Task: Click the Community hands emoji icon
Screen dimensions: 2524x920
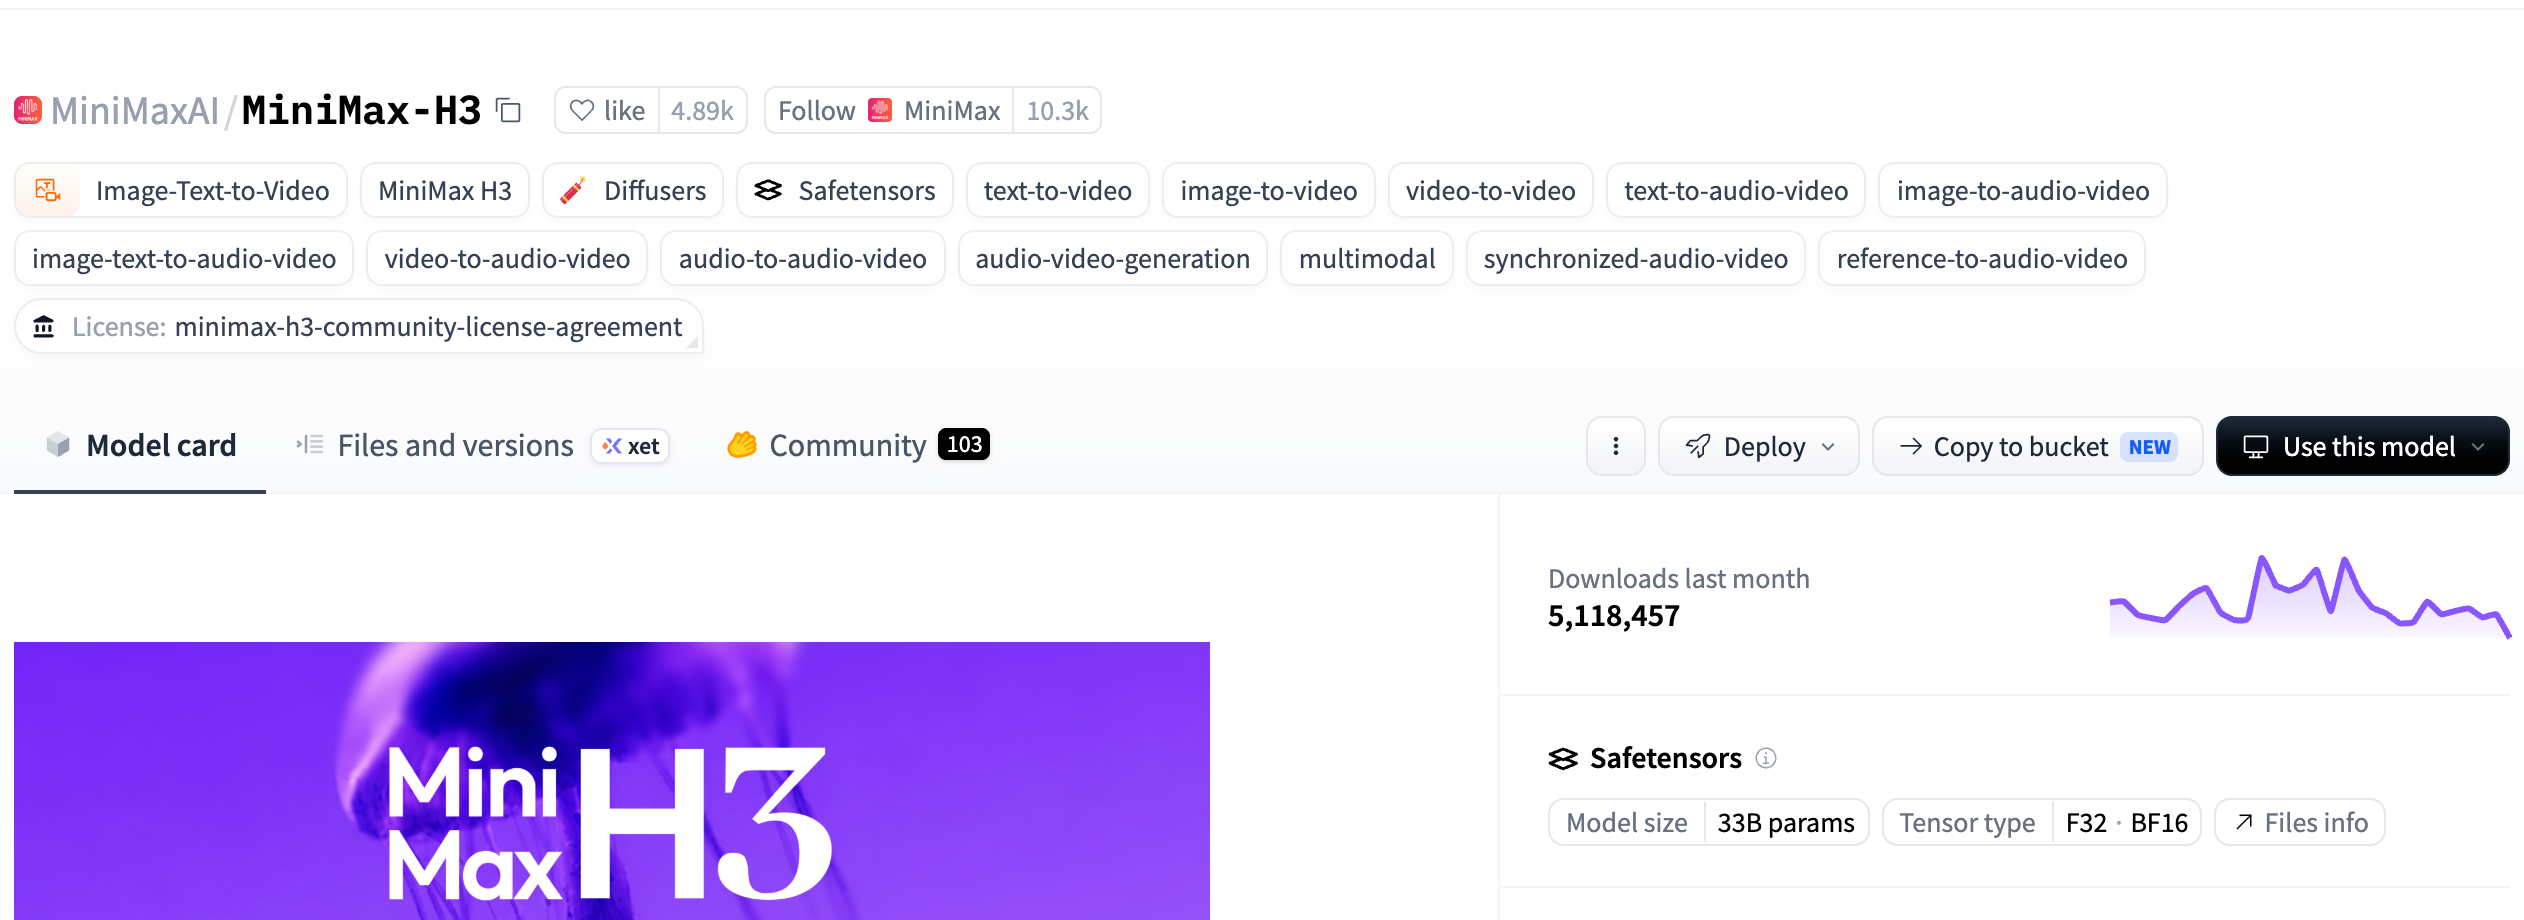Action: click(742, 444)
